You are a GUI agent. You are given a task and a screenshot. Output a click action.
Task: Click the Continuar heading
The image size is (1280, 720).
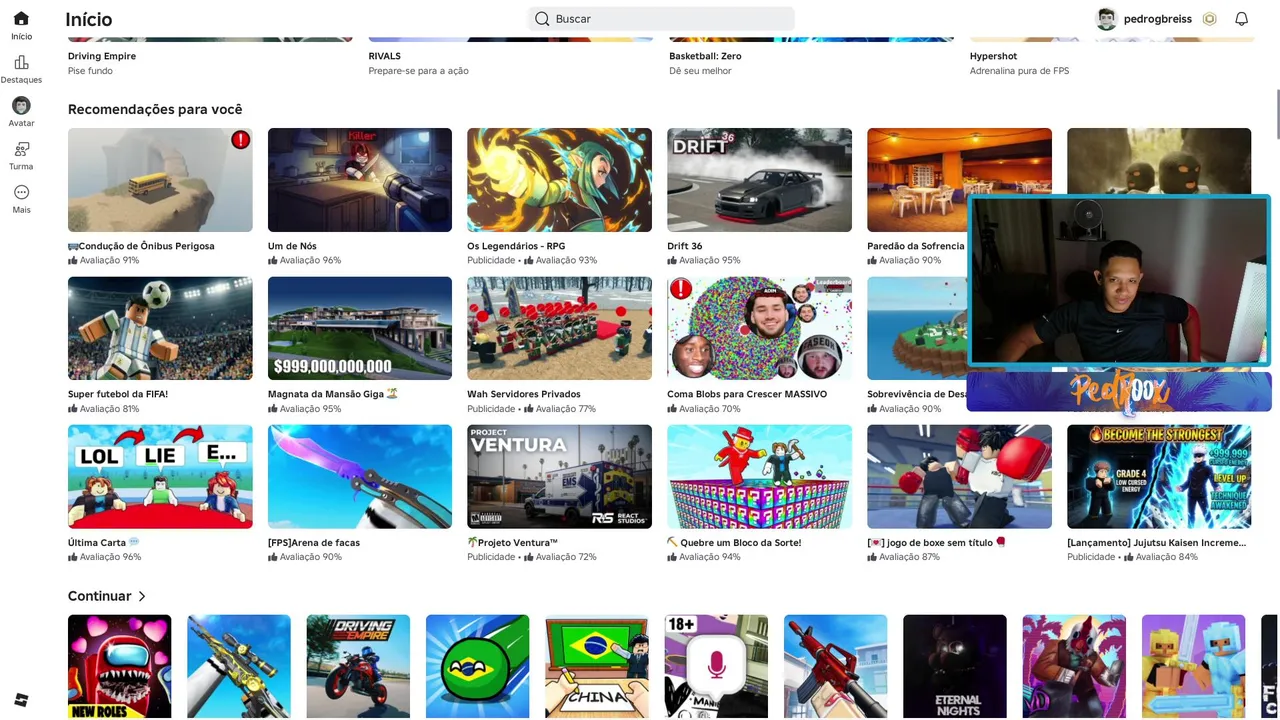click(x=100, y=596)
